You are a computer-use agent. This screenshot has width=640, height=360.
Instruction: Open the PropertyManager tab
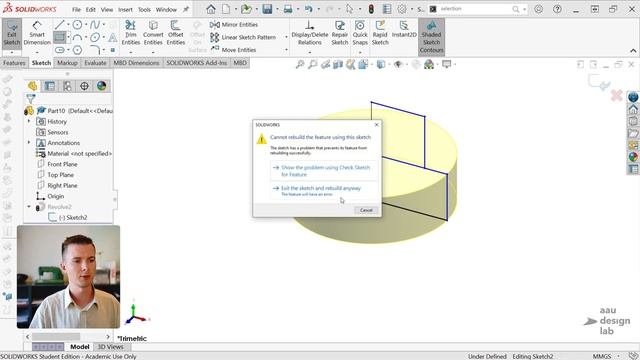[x=50, y=86]
